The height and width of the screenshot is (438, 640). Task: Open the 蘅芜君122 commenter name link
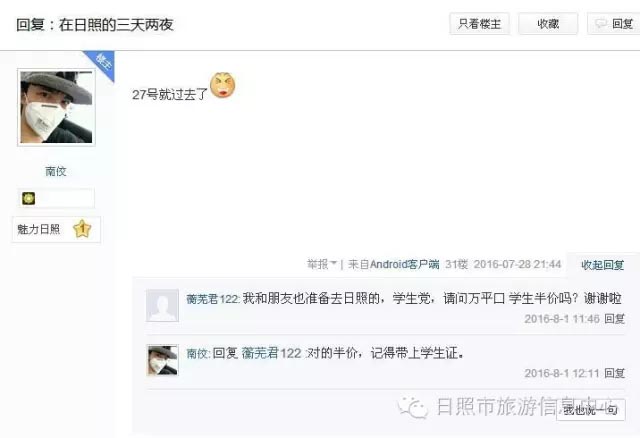(x=213, y=299)
